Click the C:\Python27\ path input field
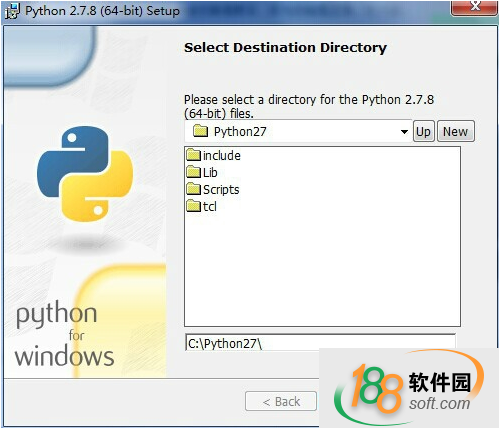Screen dimensions: 499x428 320,343
